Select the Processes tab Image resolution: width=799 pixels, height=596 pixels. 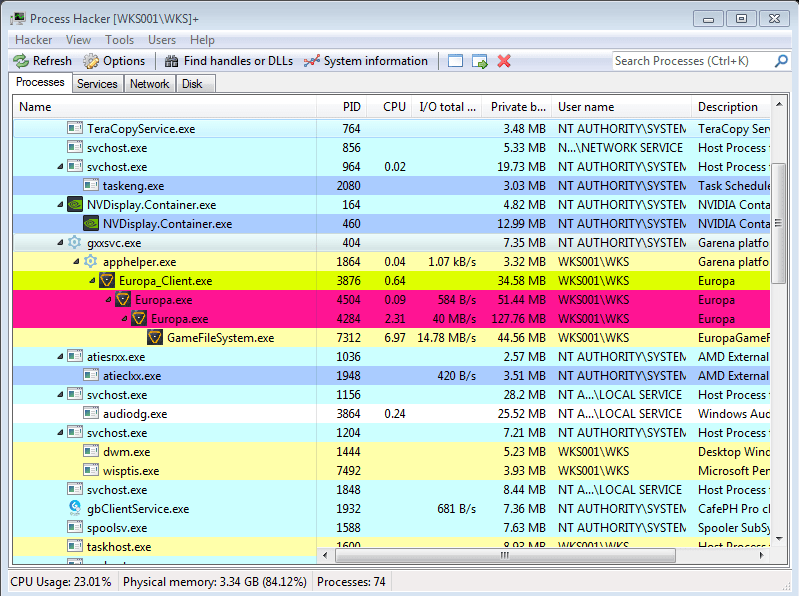[x=40, y=83]
